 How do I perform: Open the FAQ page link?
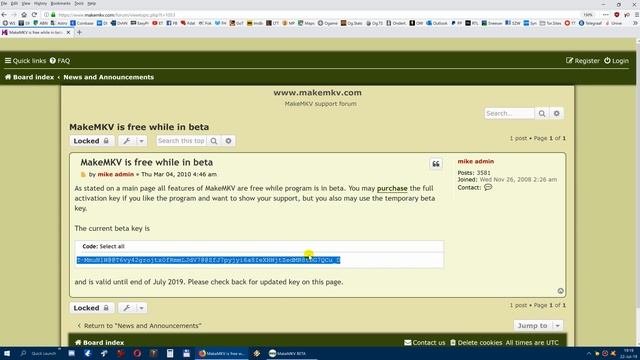point(60,61)
